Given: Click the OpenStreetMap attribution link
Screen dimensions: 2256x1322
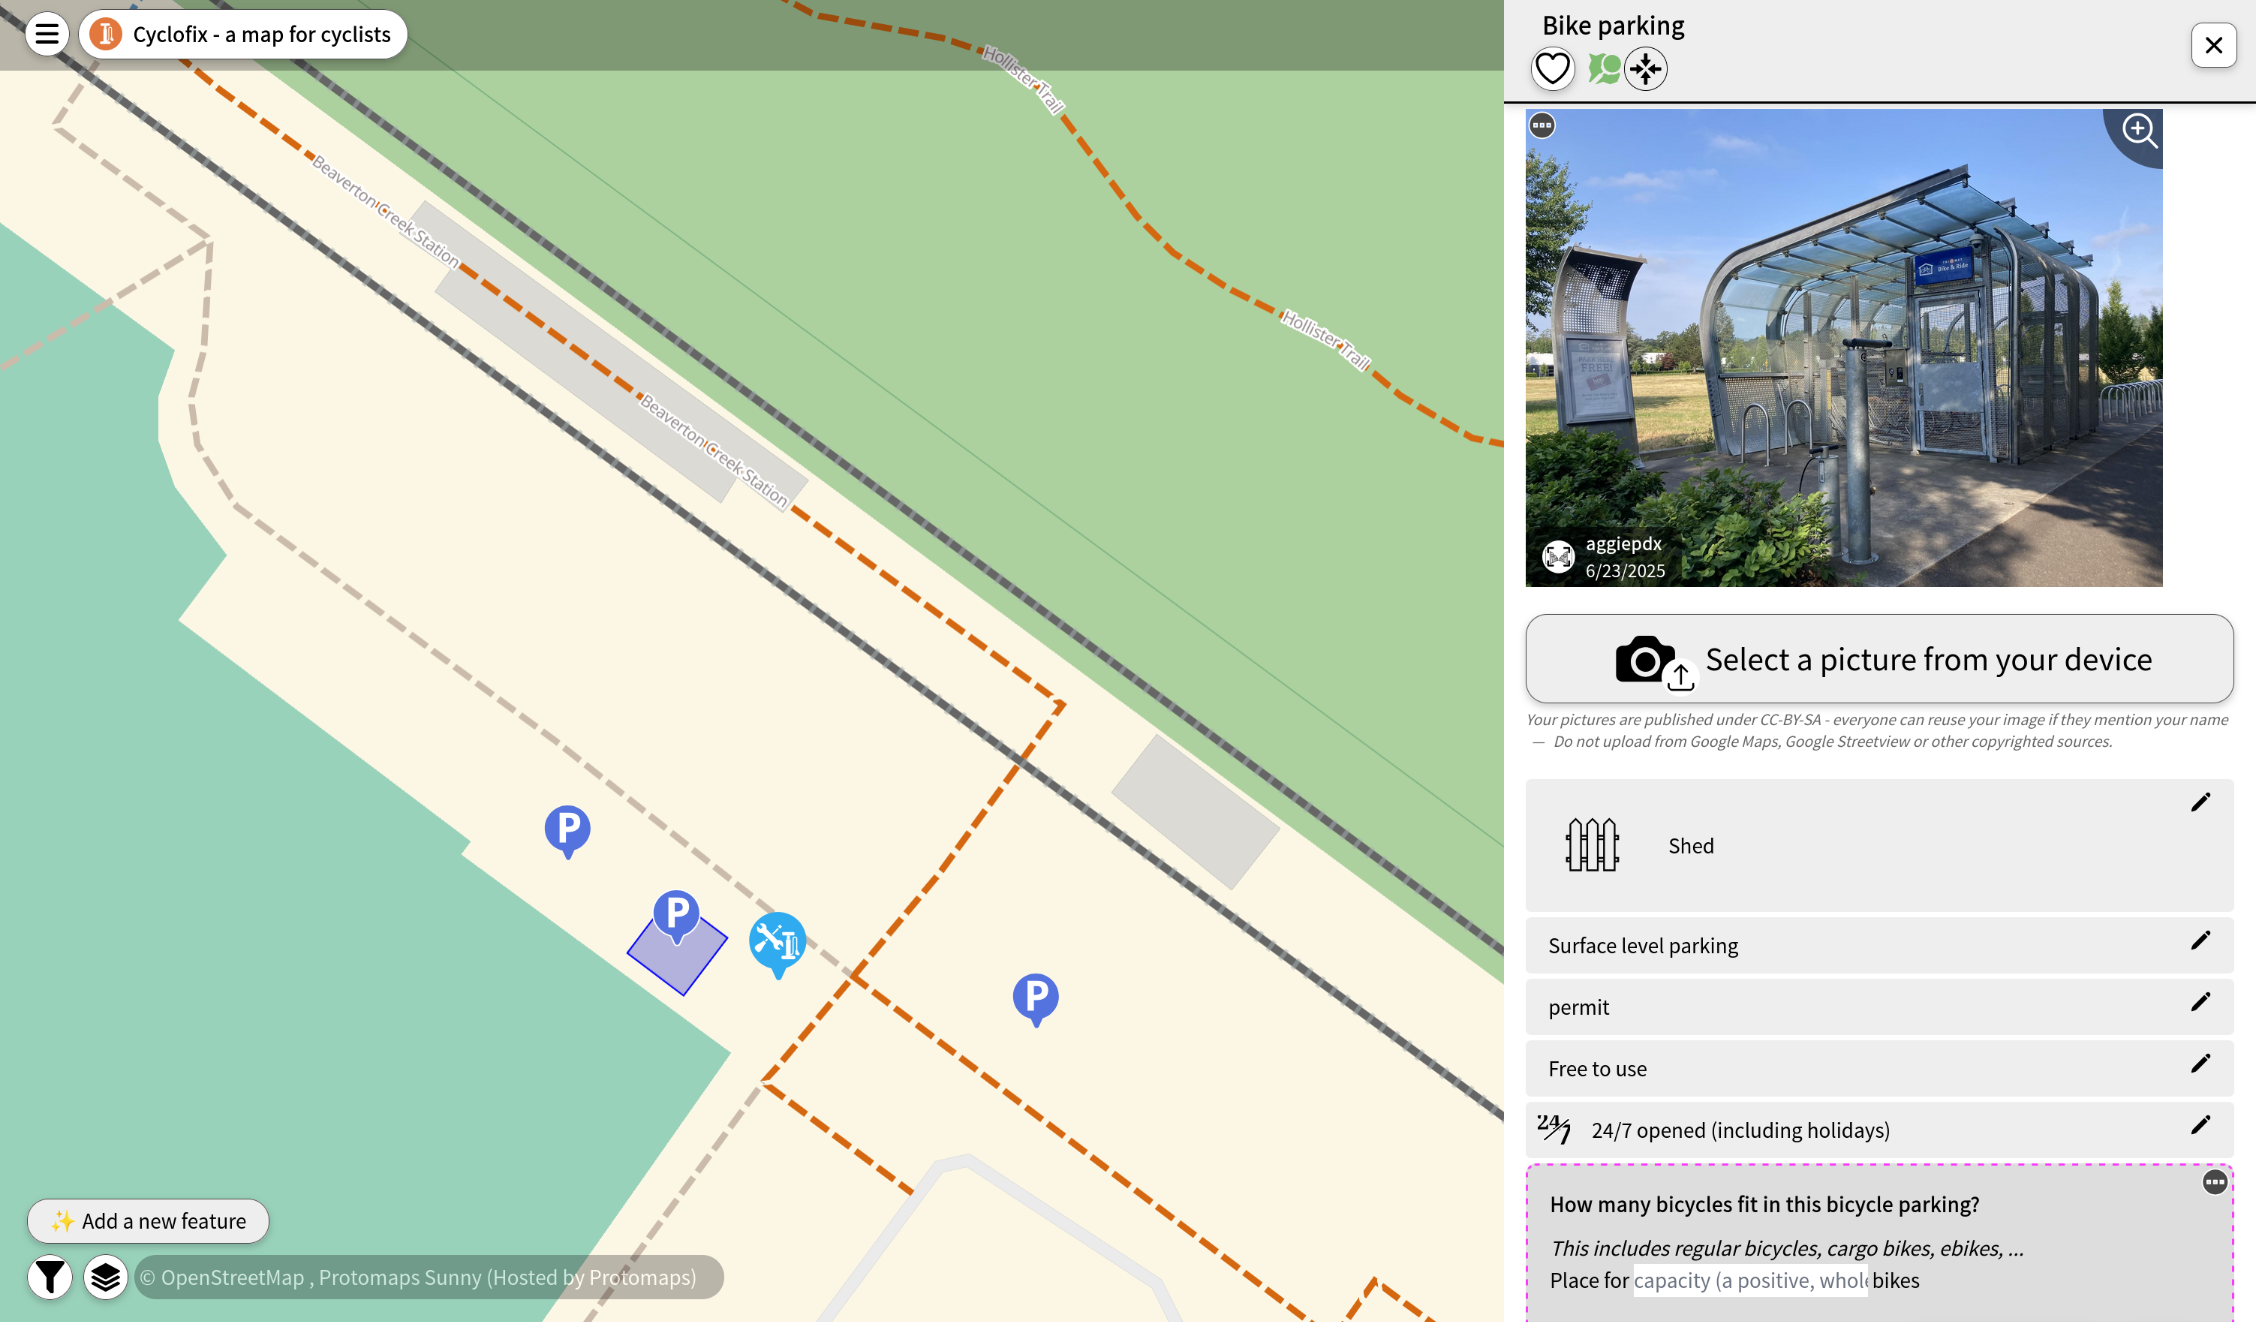Looking at the screenshot, I should click(x=232, y=1278).
